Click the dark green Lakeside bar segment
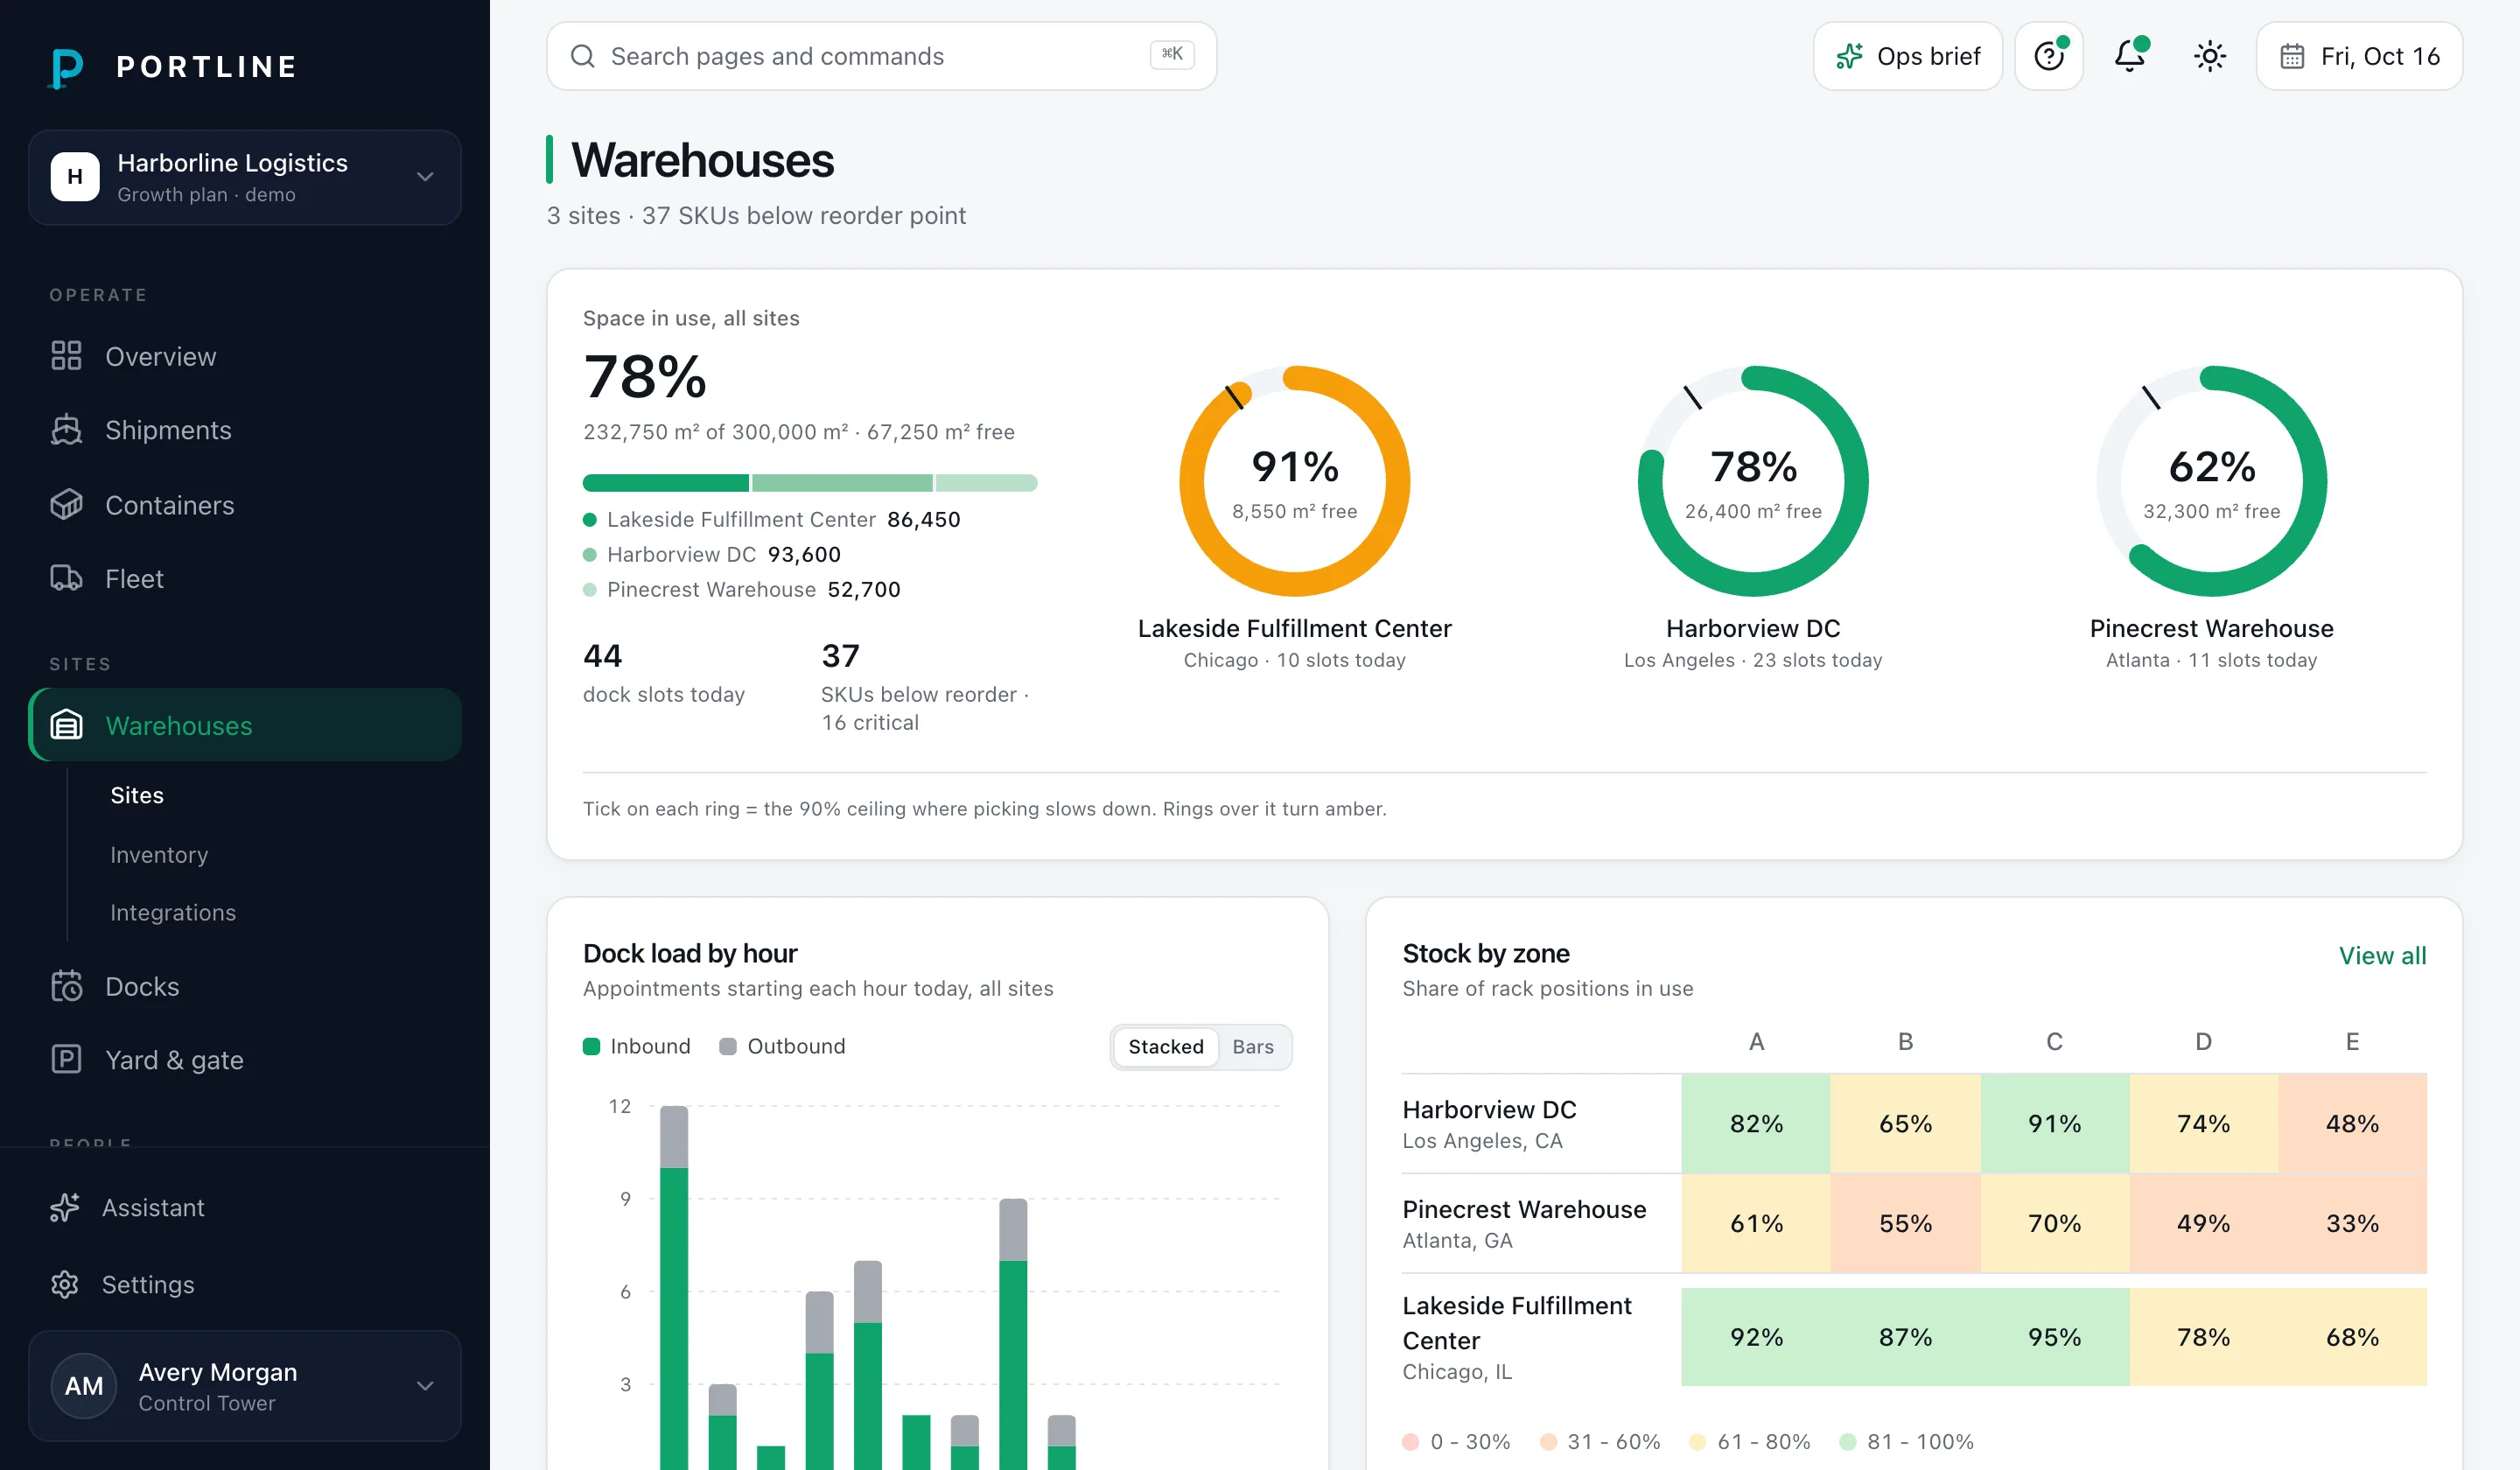Viewport: 2520px width, 1470px height. click(x=666, y=483)
